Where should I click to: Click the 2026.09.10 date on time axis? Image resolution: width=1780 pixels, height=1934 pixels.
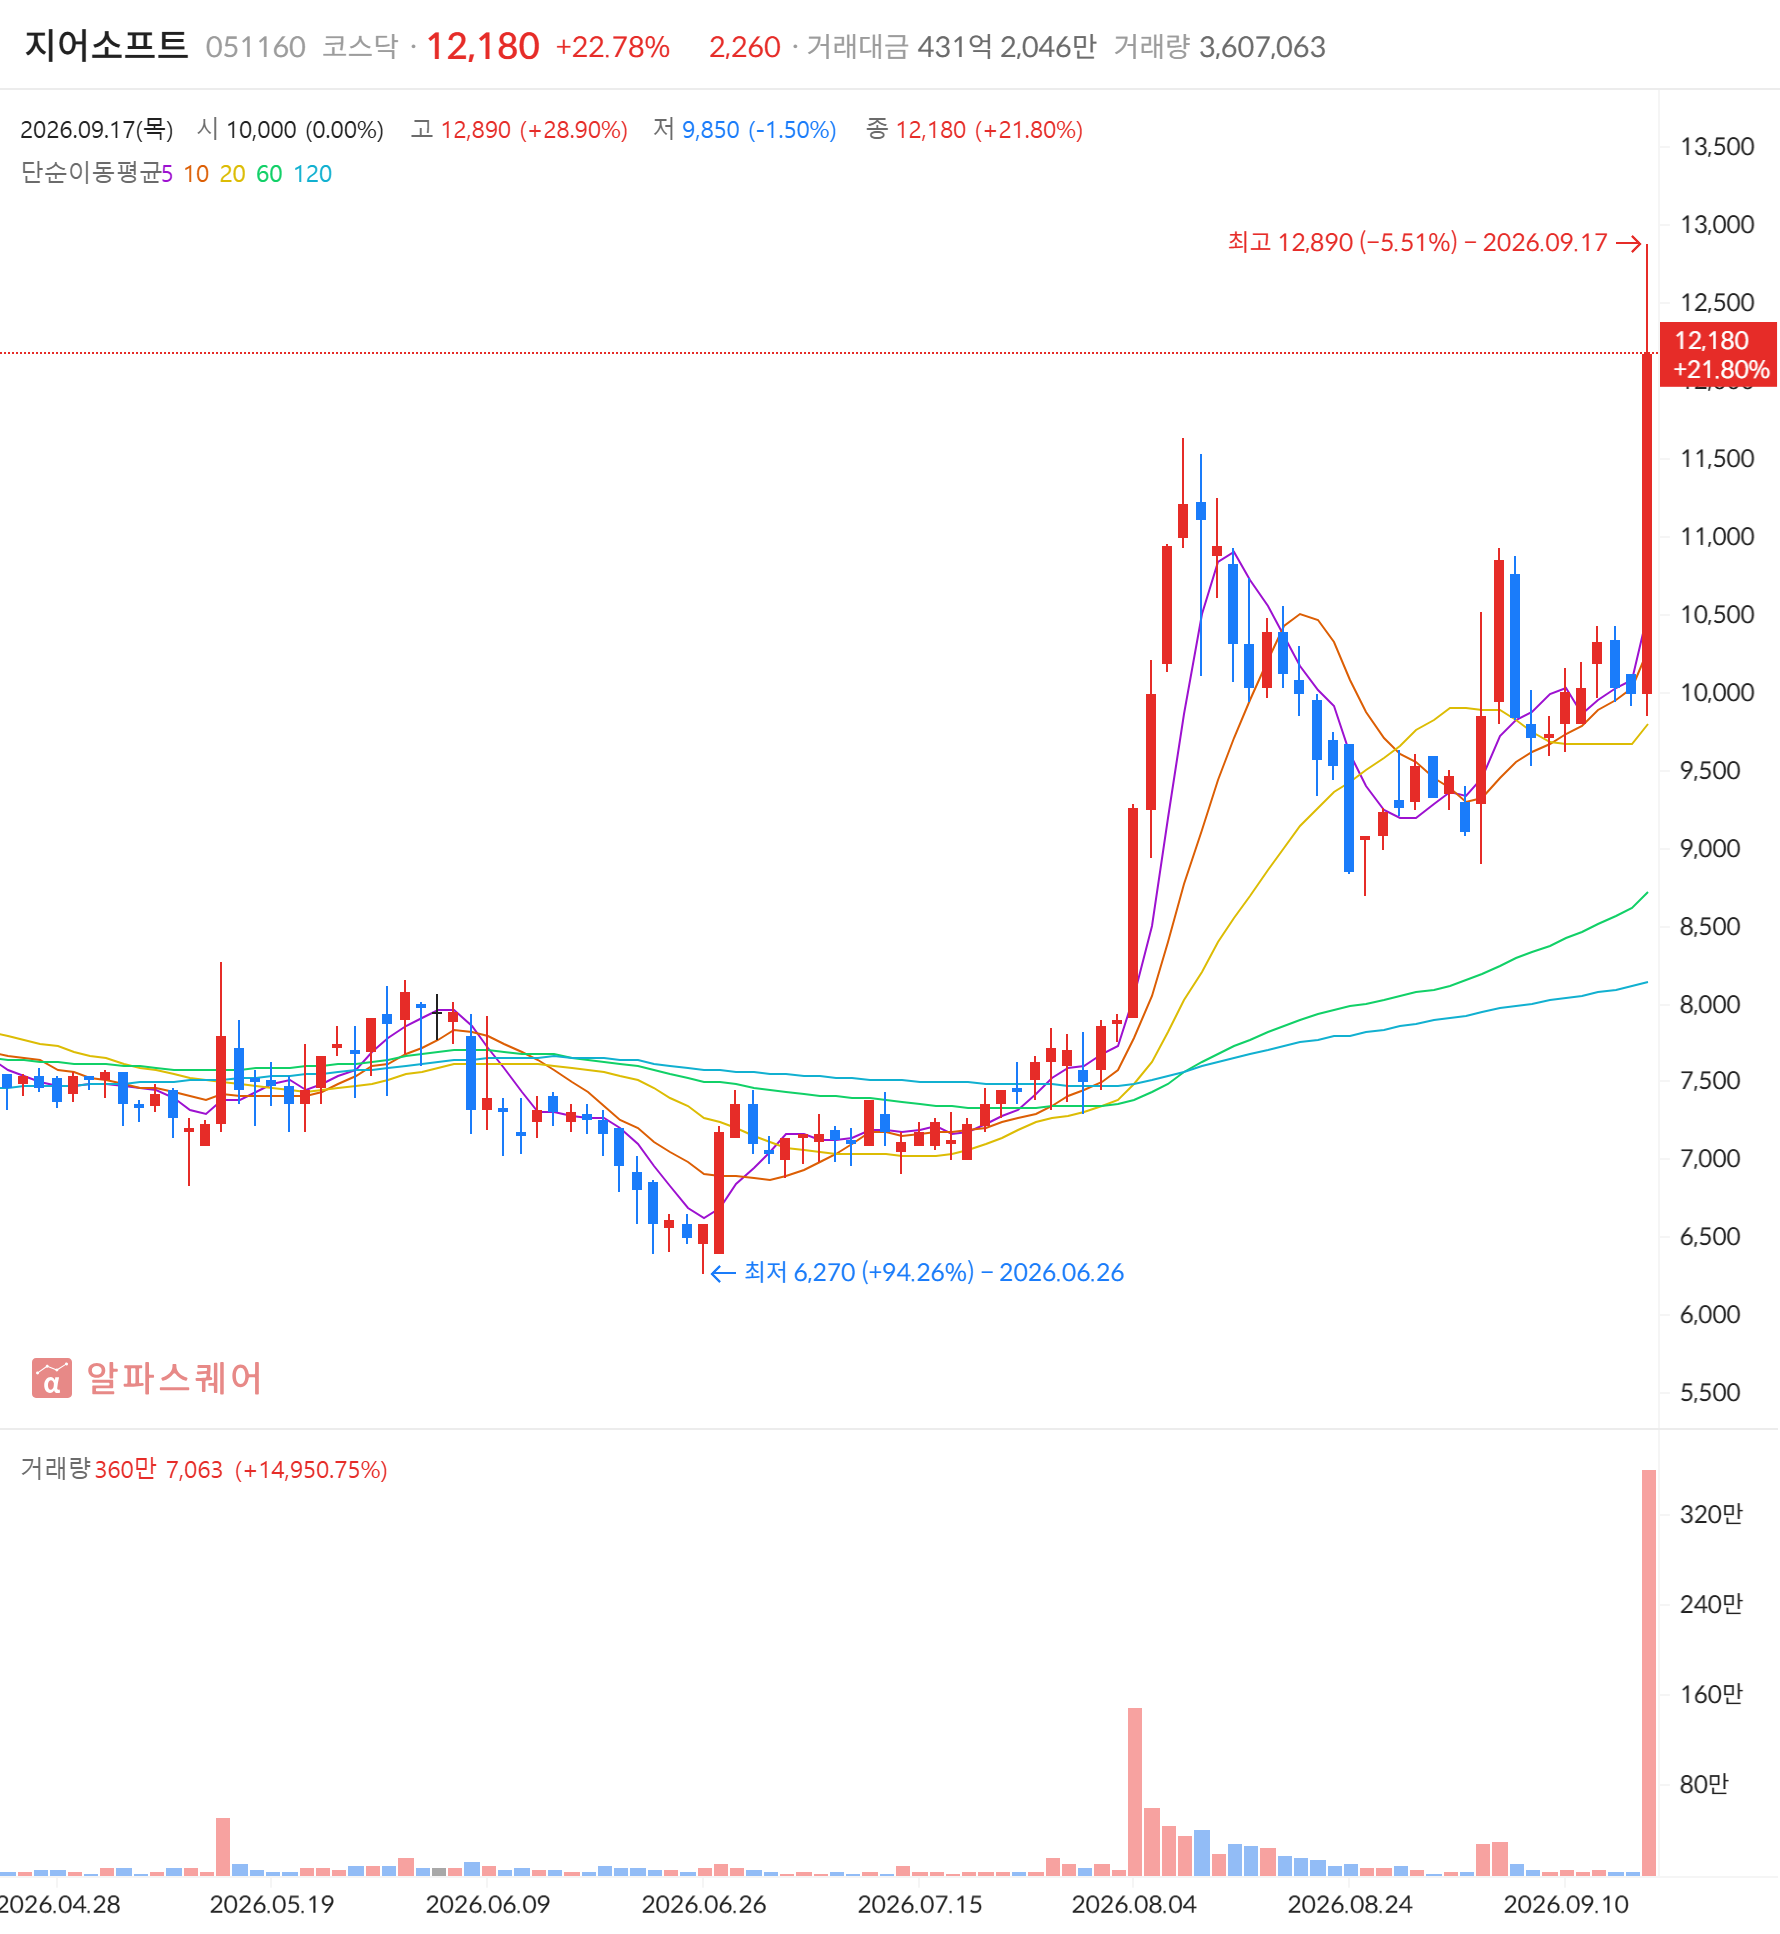click(x=1566, y=1904)
